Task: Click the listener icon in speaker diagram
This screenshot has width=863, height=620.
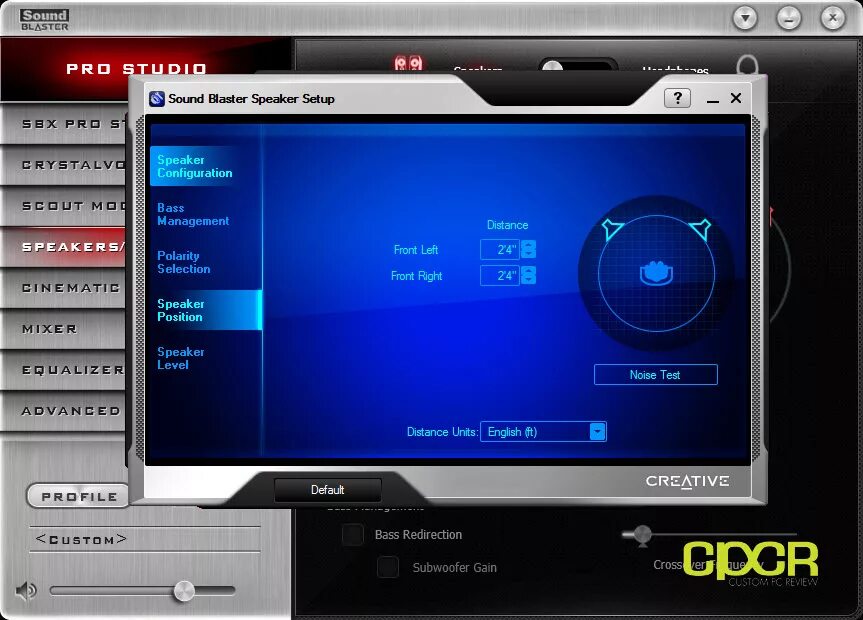Action: click(656, 273)
